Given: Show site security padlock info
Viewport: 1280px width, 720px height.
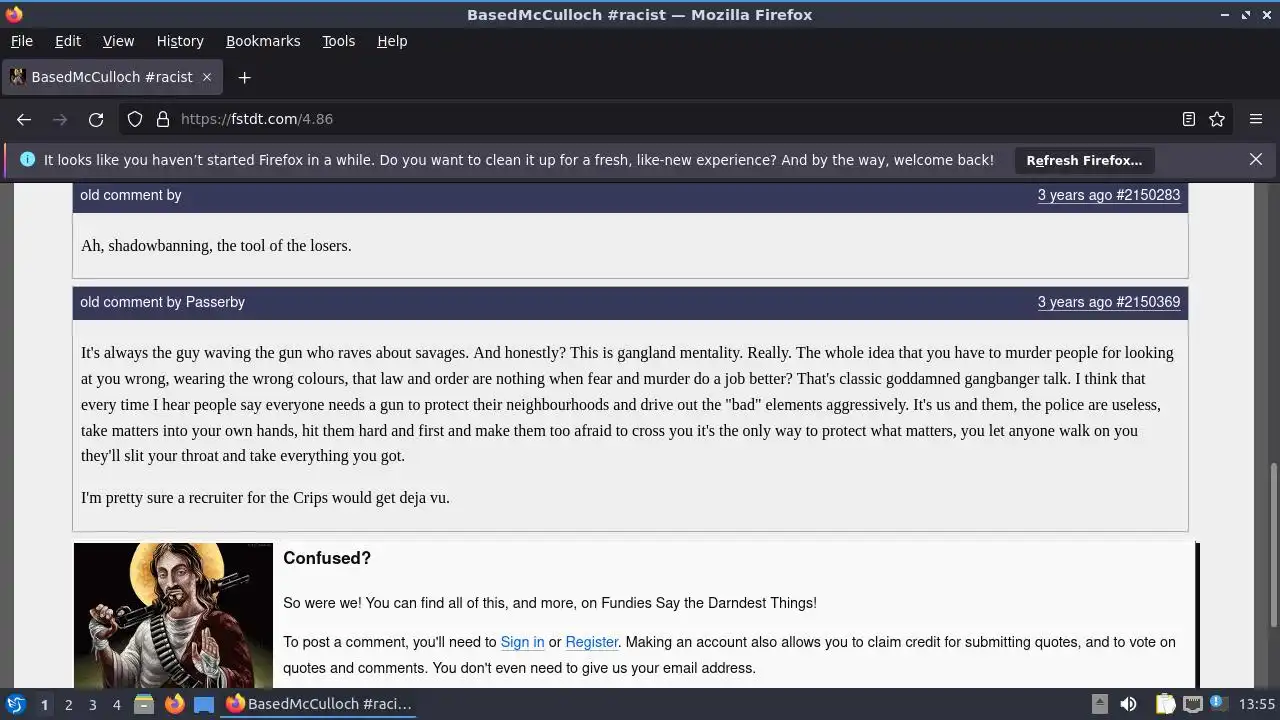Looking at the screenshot, I should [x=163, y=119].
